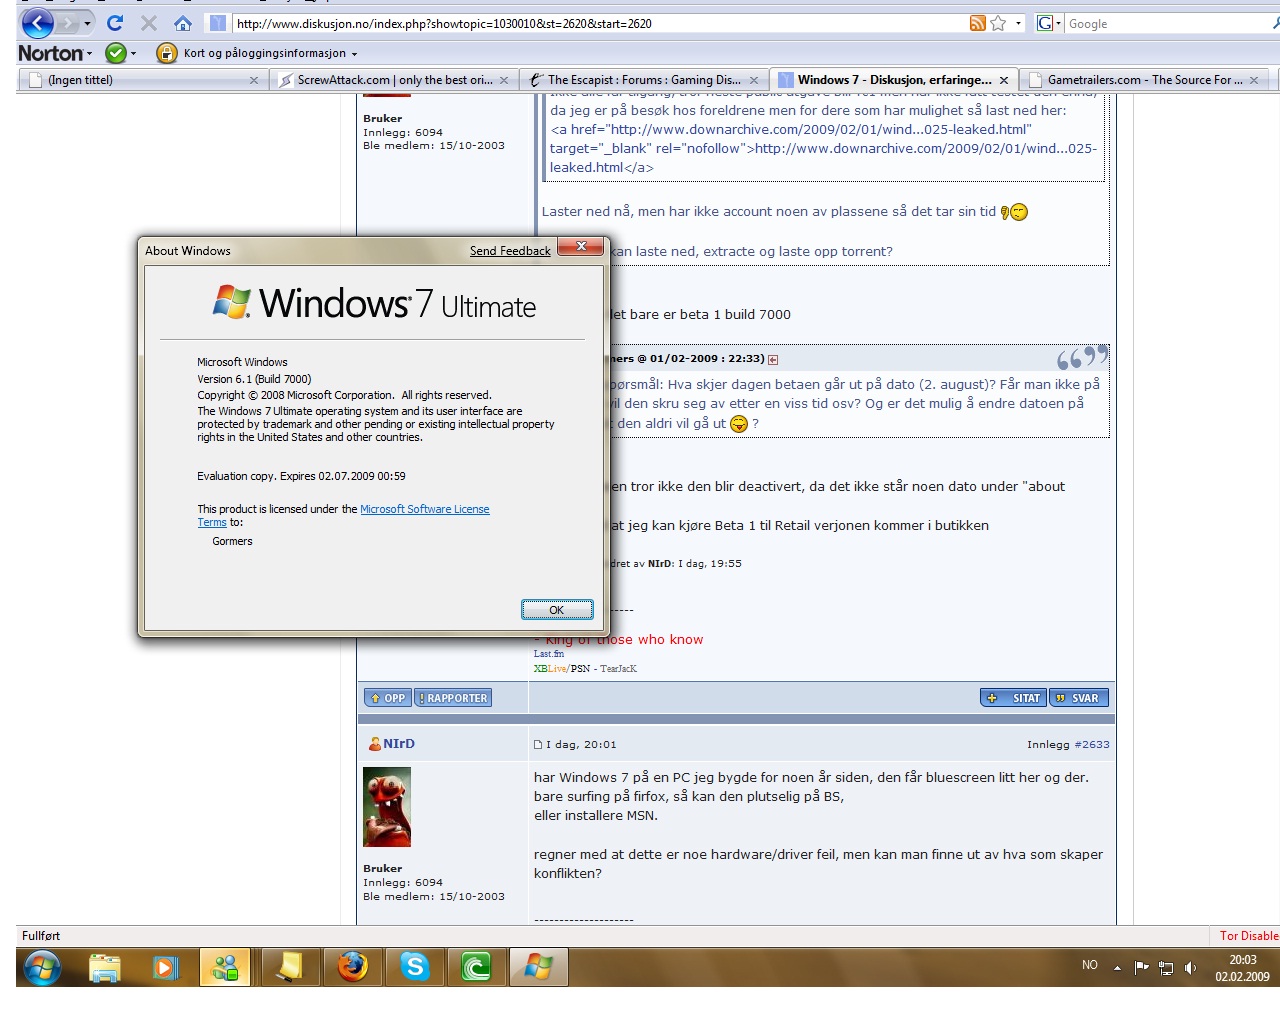Click NIrD's avatar image
Screen dimensions: 1280x1024
387,807
